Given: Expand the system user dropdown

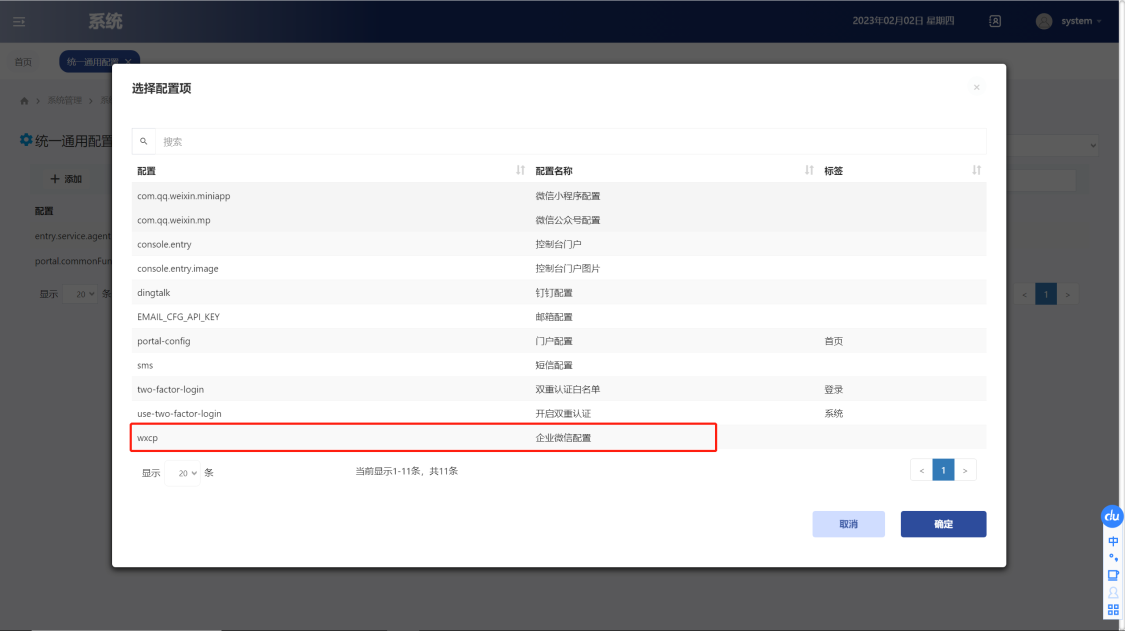Looking at the screenshot, I should (x=1069, y=21).
